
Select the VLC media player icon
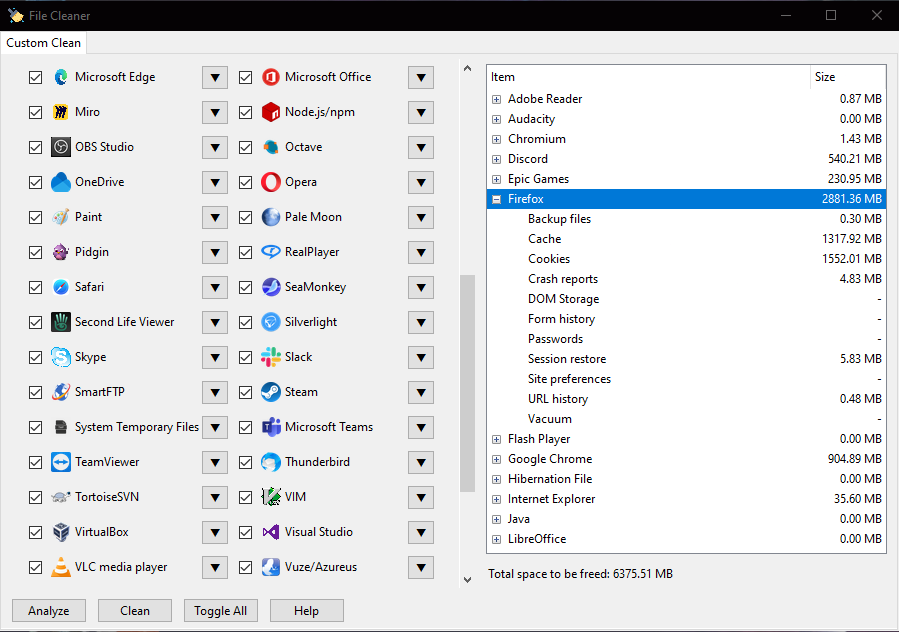[x=60, y=567]
